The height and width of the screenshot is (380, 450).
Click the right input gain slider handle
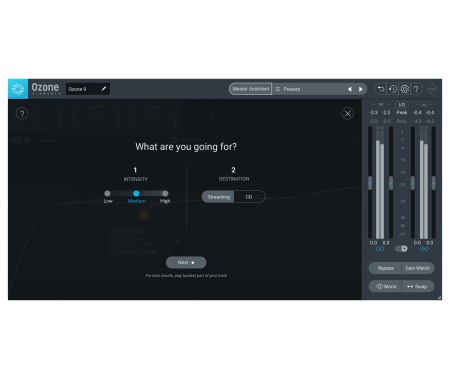(x=391, y=183)
